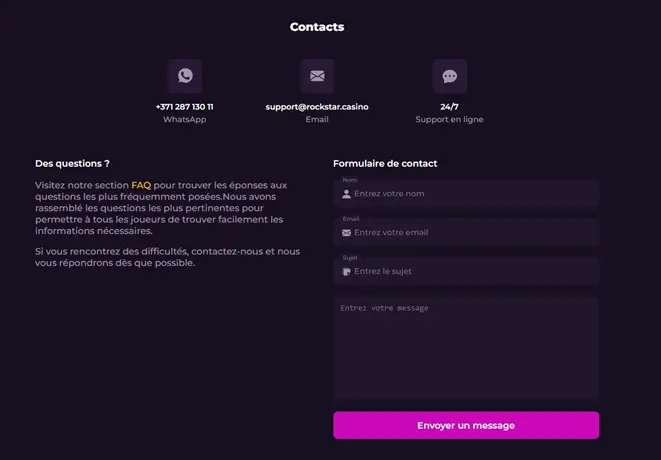Click the person icon in the name field
The height and width of the screenshot is (460, 661).
tap(346, 194)
